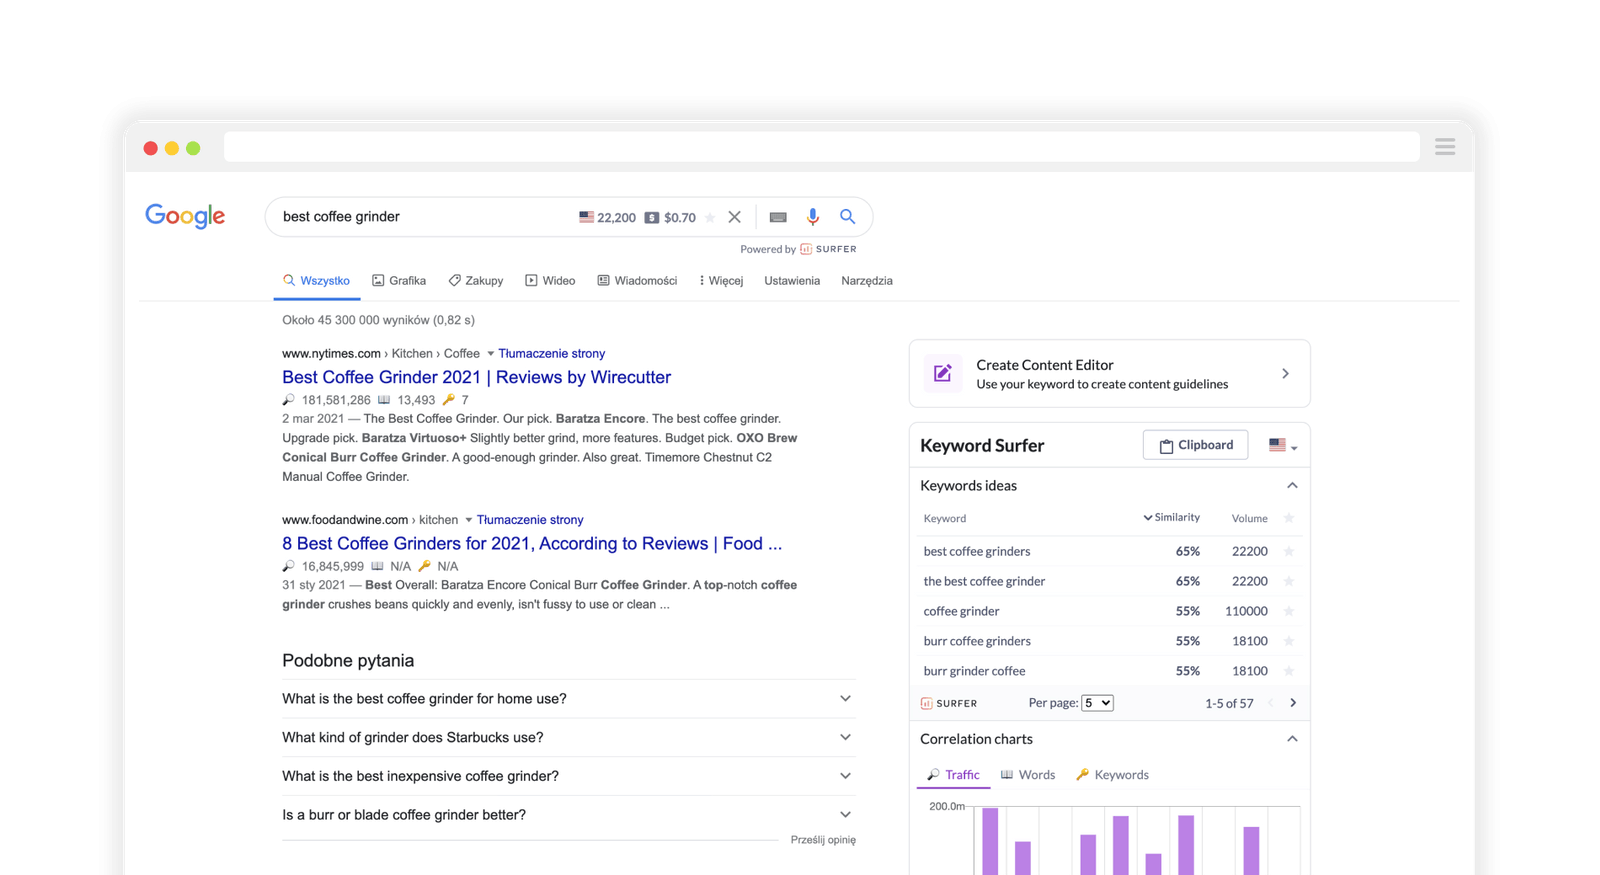
Task: Switch to Zakupy tab
Action: pyautogui.click(x=476, y=281)
